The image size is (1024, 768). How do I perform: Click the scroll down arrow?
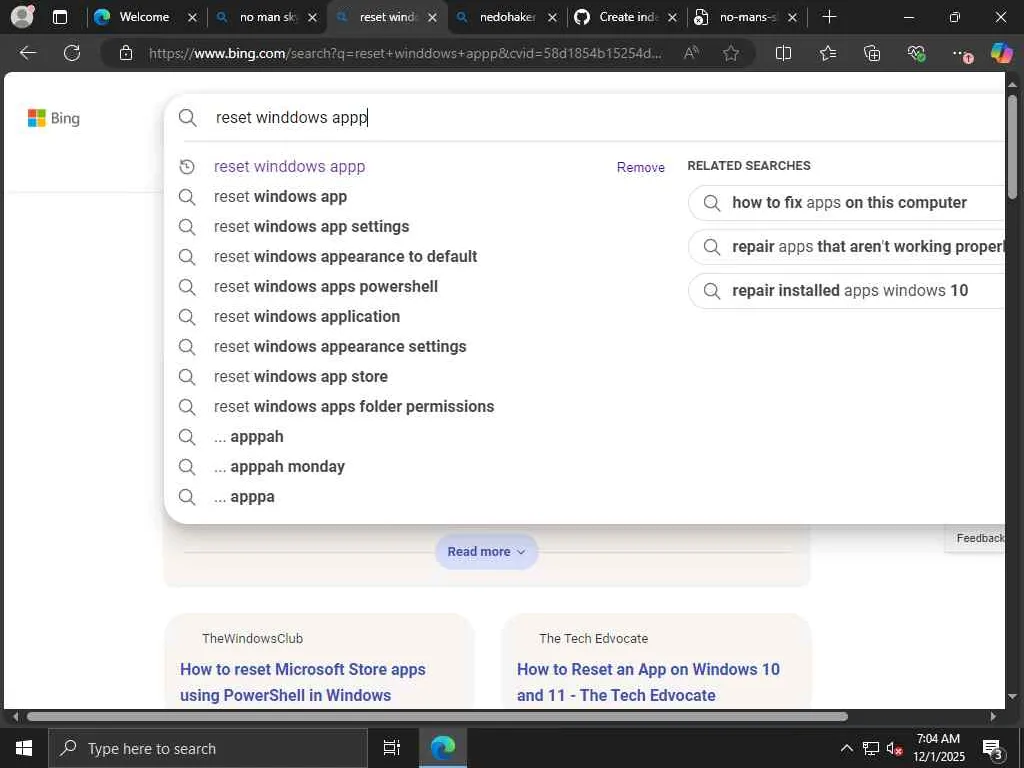point(1012,696)
